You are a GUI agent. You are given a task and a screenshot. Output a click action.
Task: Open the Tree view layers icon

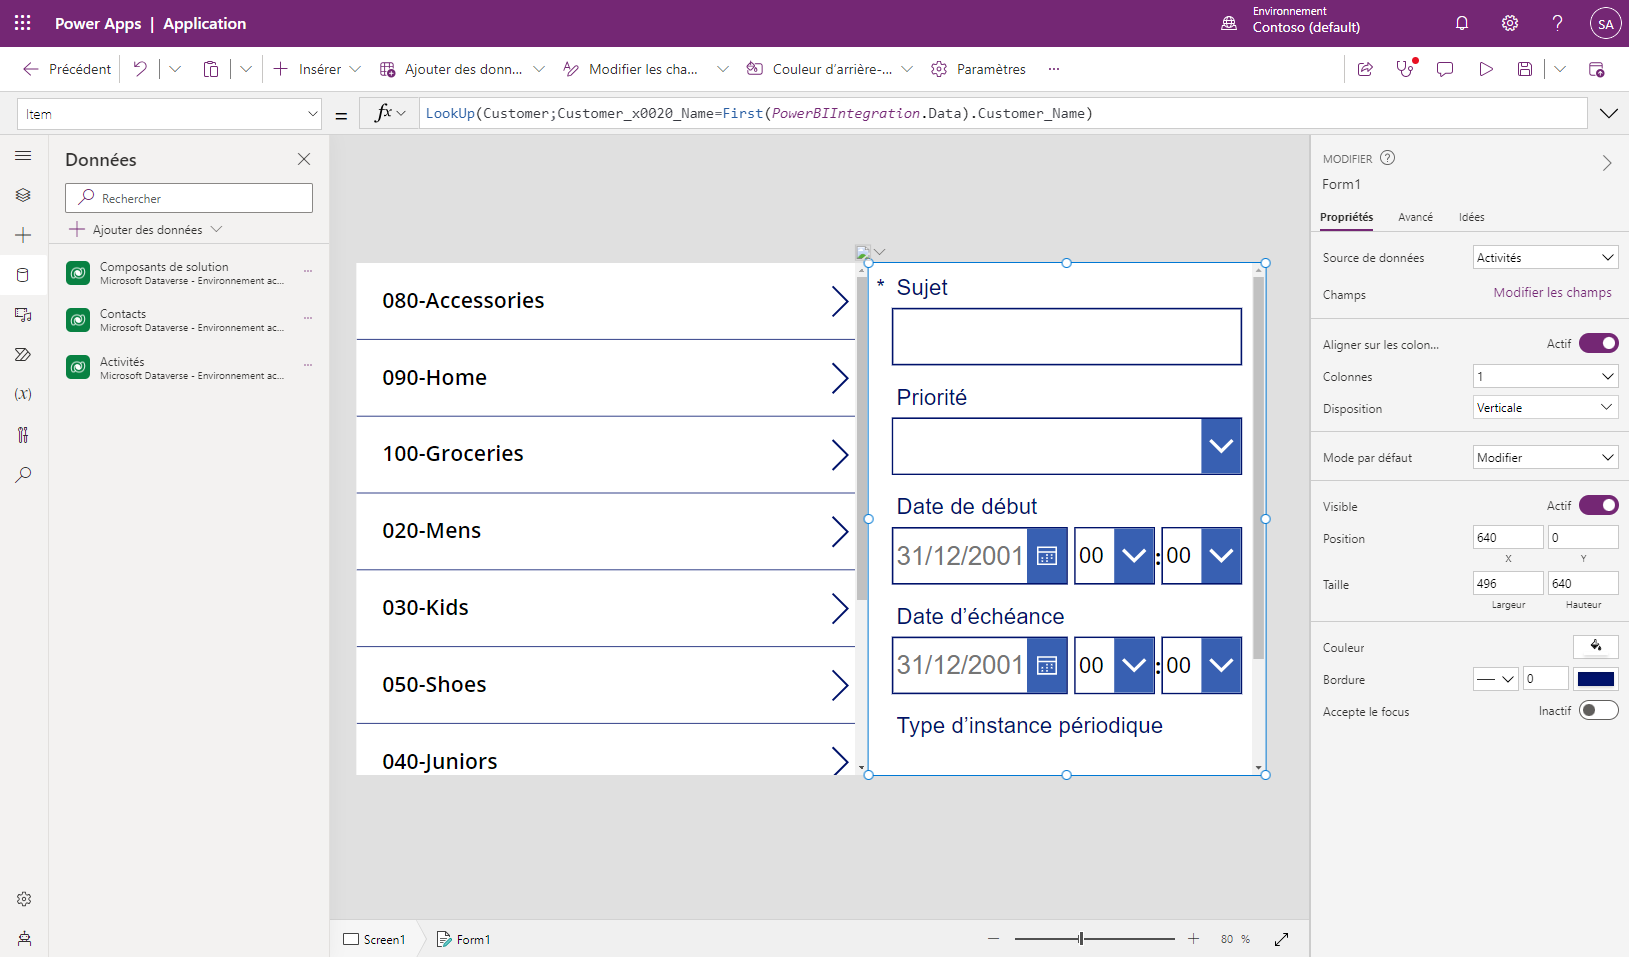click(x=23, y=195)
